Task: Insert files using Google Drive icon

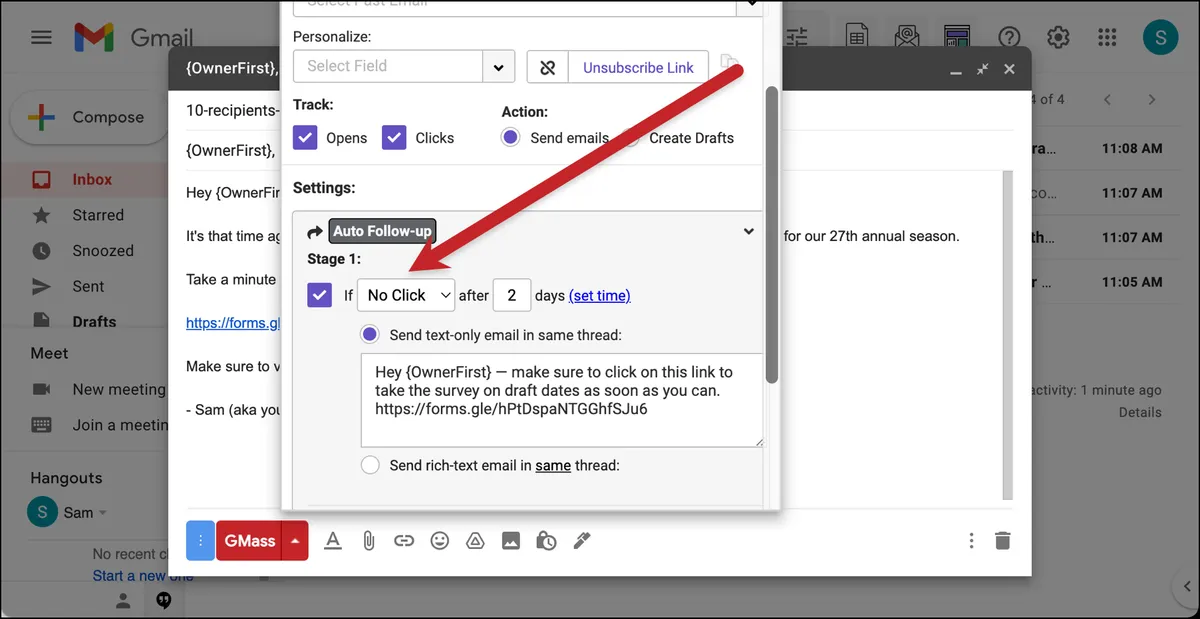Action: (x=475, y=540)
